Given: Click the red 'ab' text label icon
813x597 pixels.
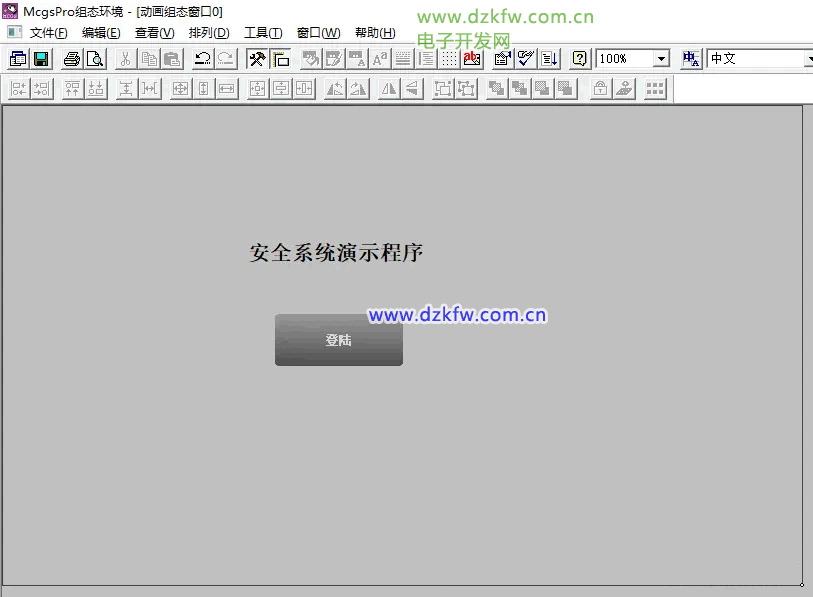Looking at the screenshot, I should click(x=472, y=59).
